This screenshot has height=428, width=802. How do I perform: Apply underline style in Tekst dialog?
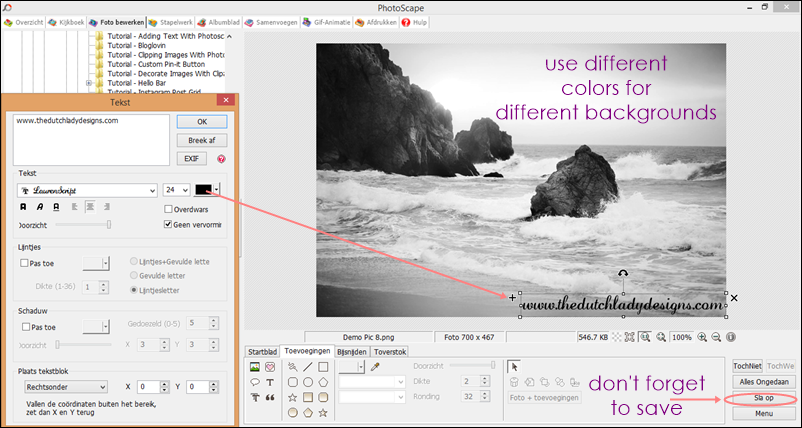point(56,207)
